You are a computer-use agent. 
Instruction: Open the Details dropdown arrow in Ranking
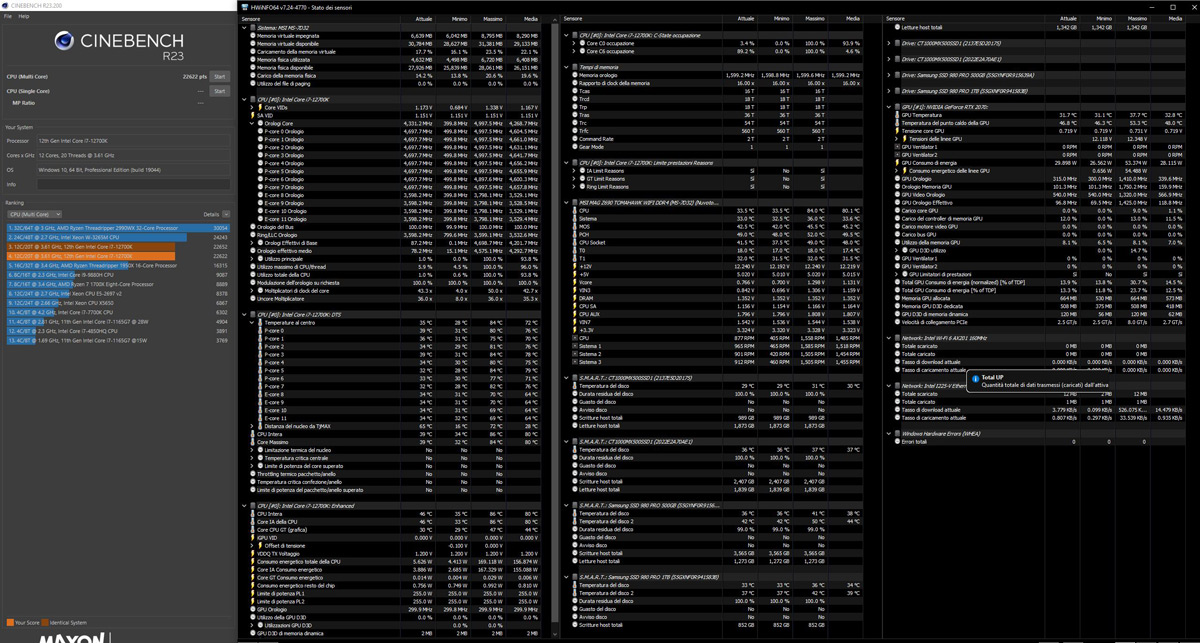coord(226,214)
